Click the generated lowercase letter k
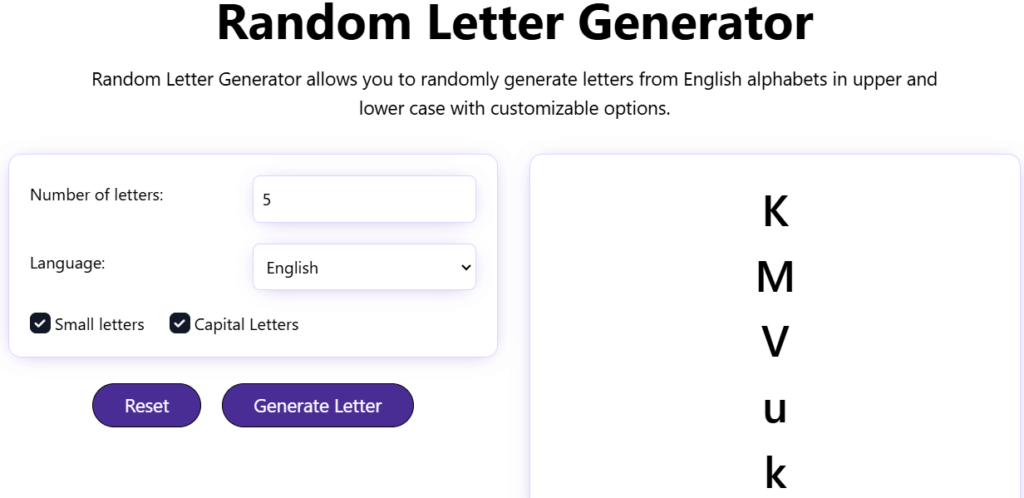1024x498 pixels. point(775,472)
